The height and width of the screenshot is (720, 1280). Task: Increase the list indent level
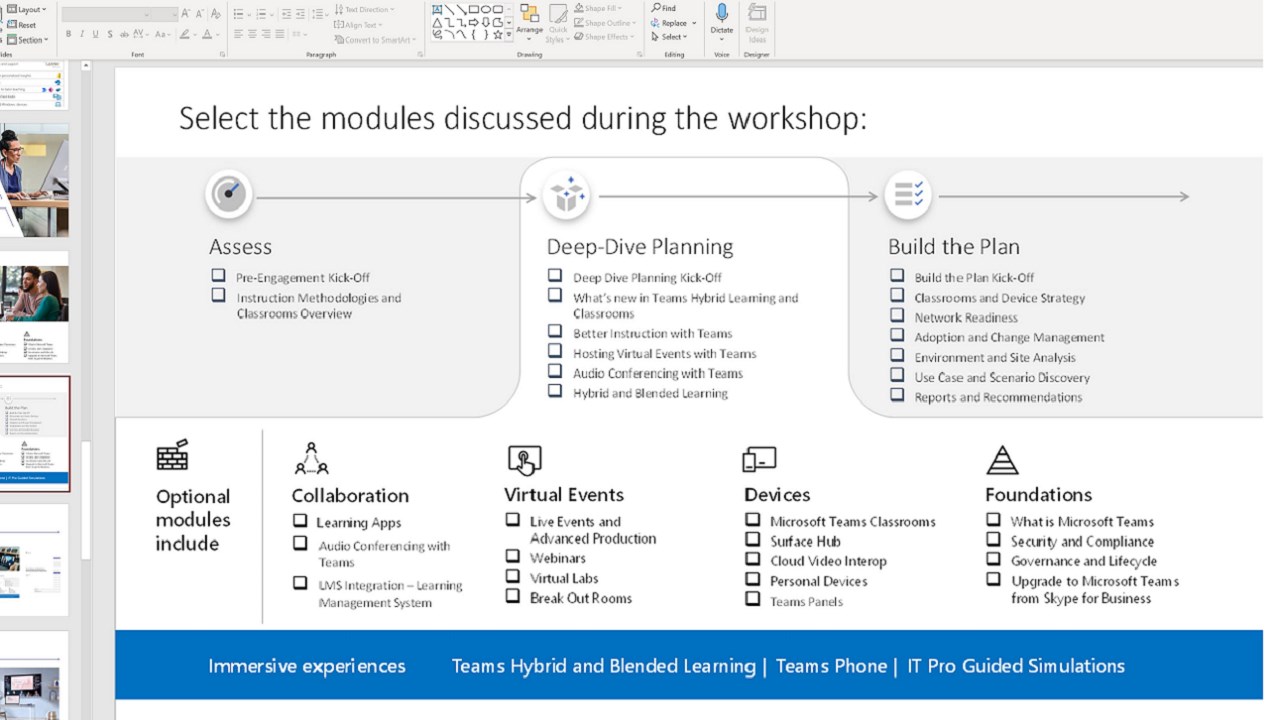[300, 14]
